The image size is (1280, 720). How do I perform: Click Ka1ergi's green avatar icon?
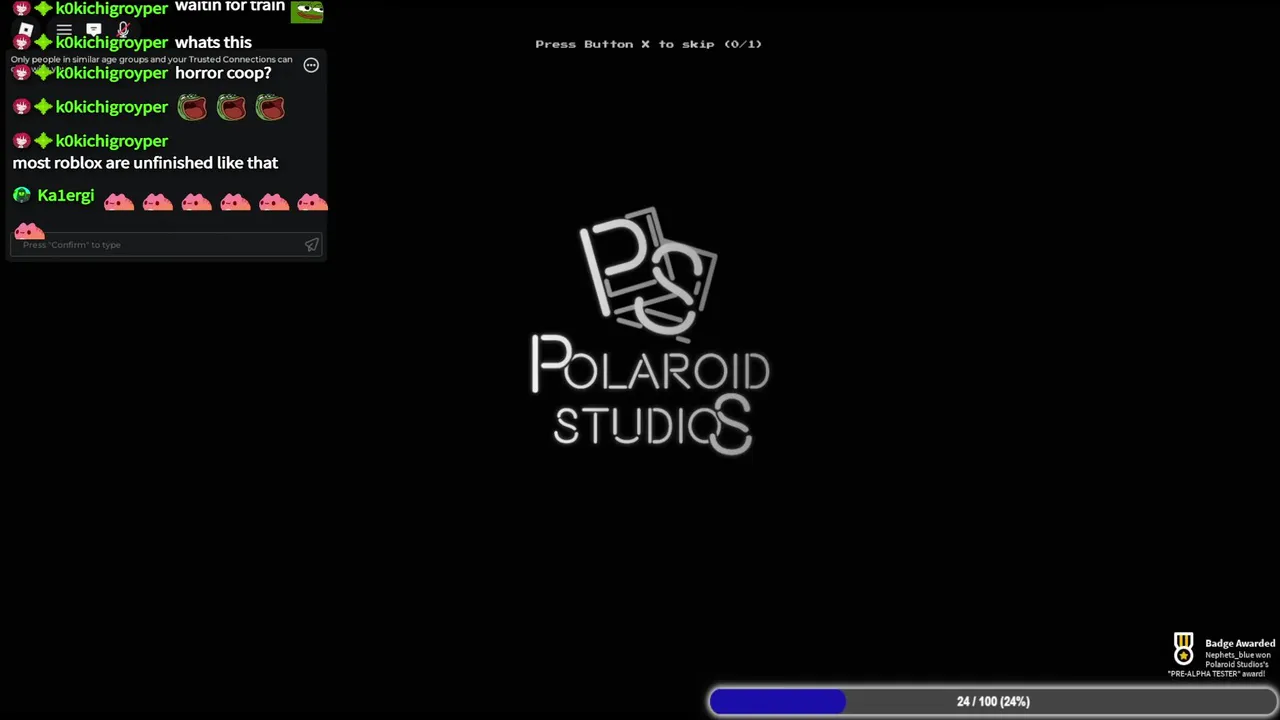pos(22,195)
